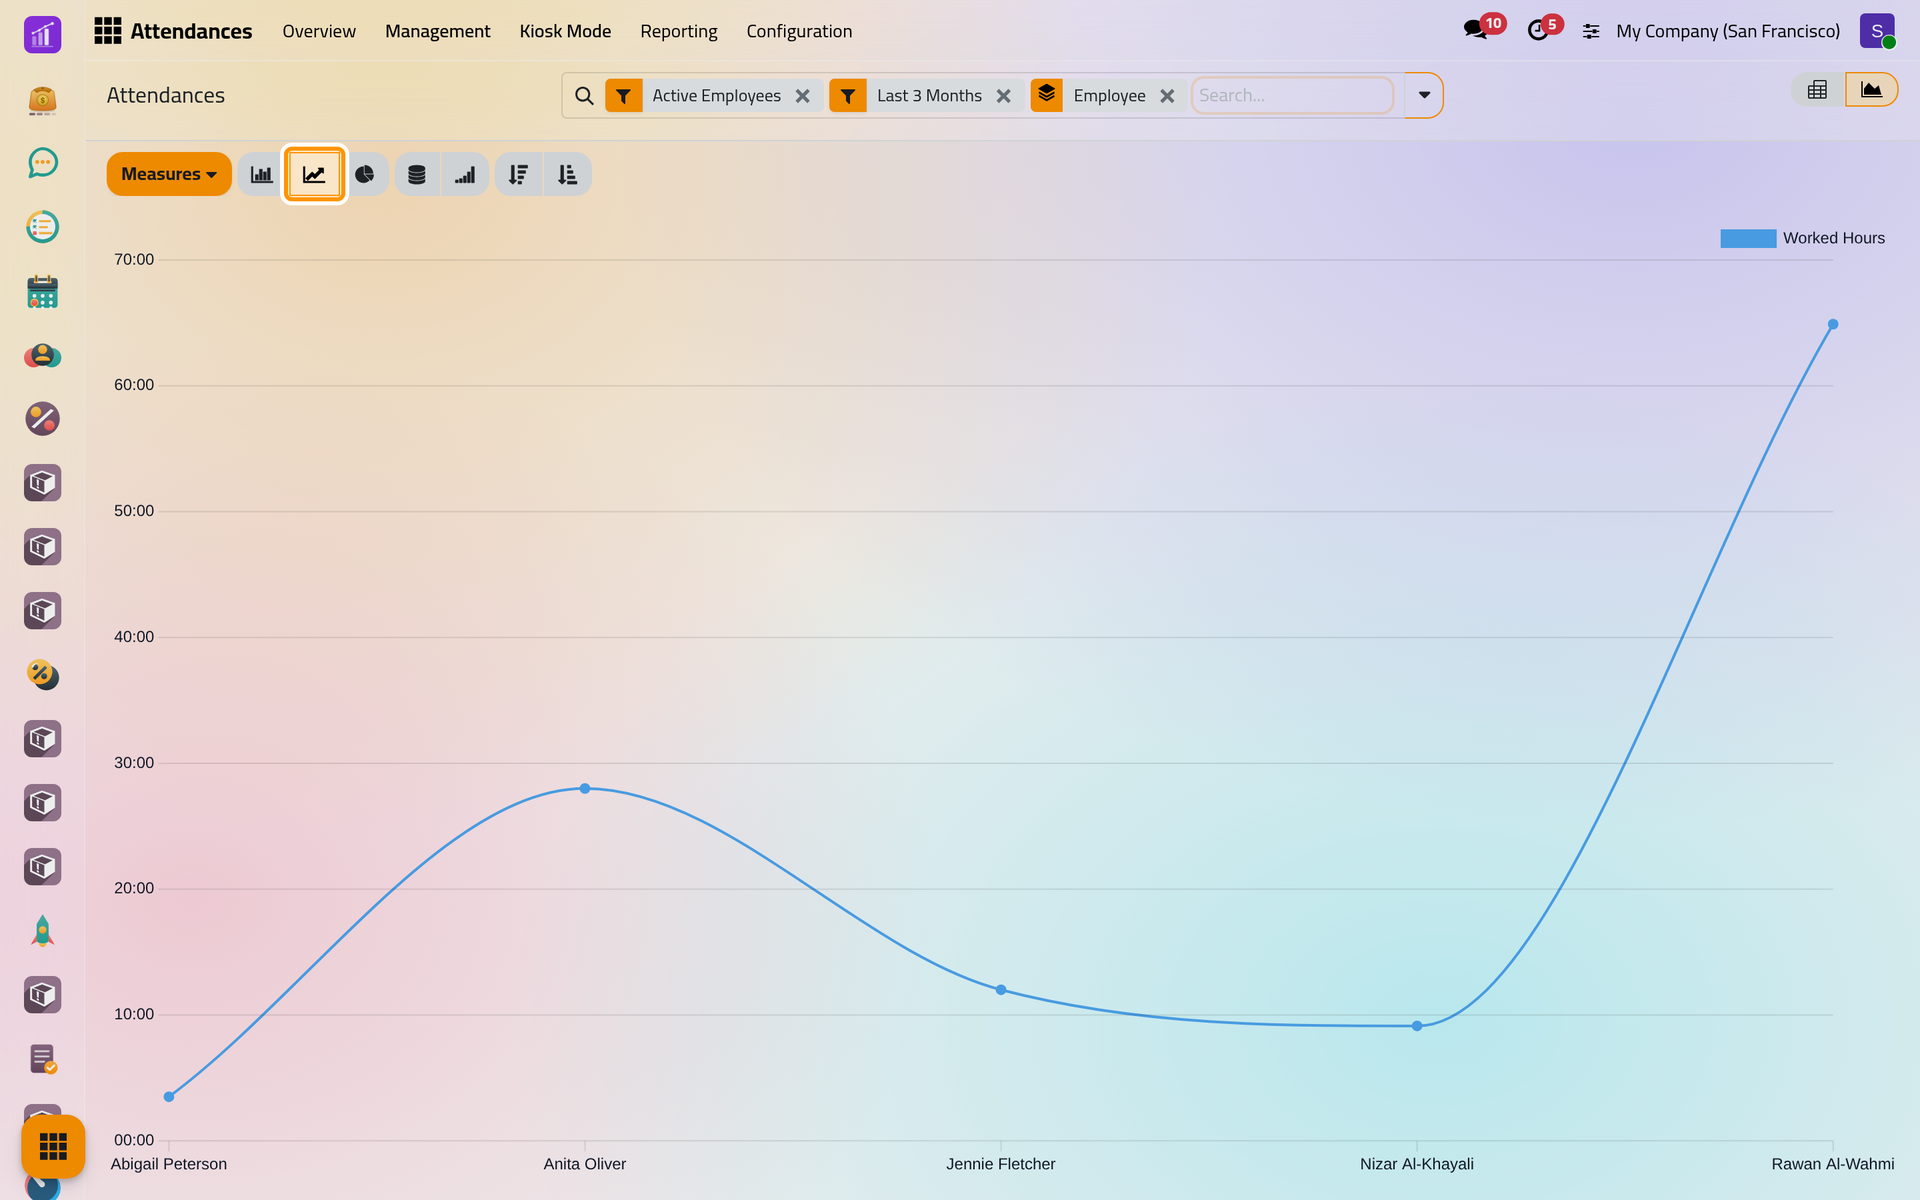
Task: Remove the Active Employees filter
Action: point(802,96)
